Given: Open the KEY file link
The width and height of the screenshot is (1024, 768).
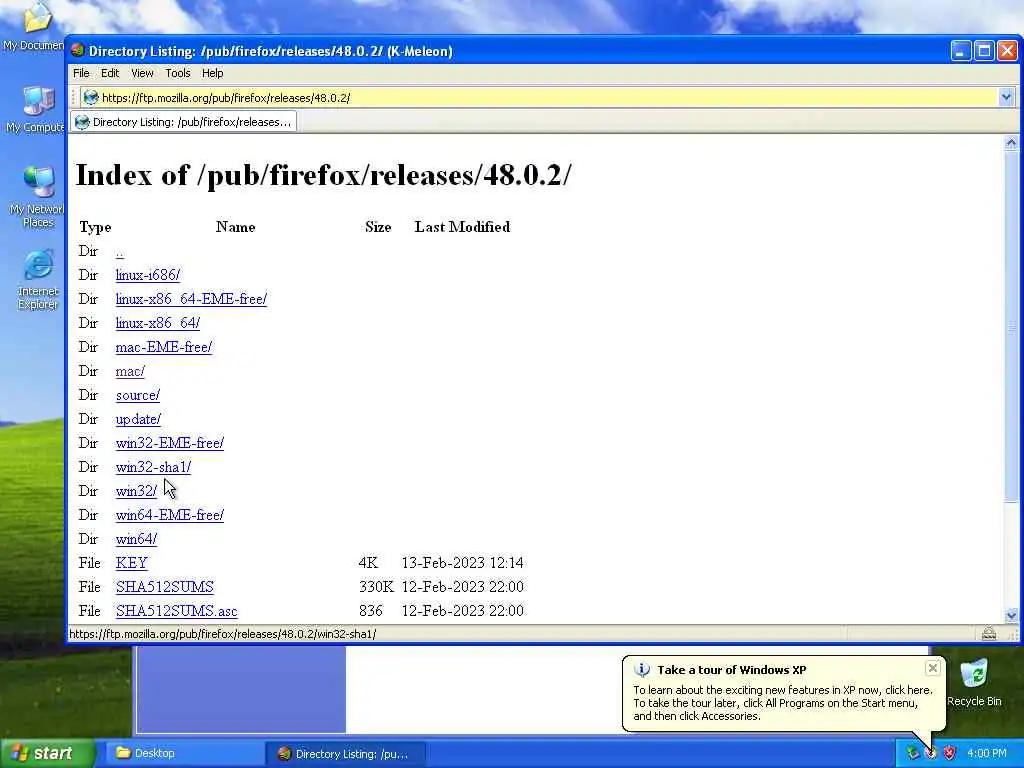Looking at the screenshot, I should 132,563.
